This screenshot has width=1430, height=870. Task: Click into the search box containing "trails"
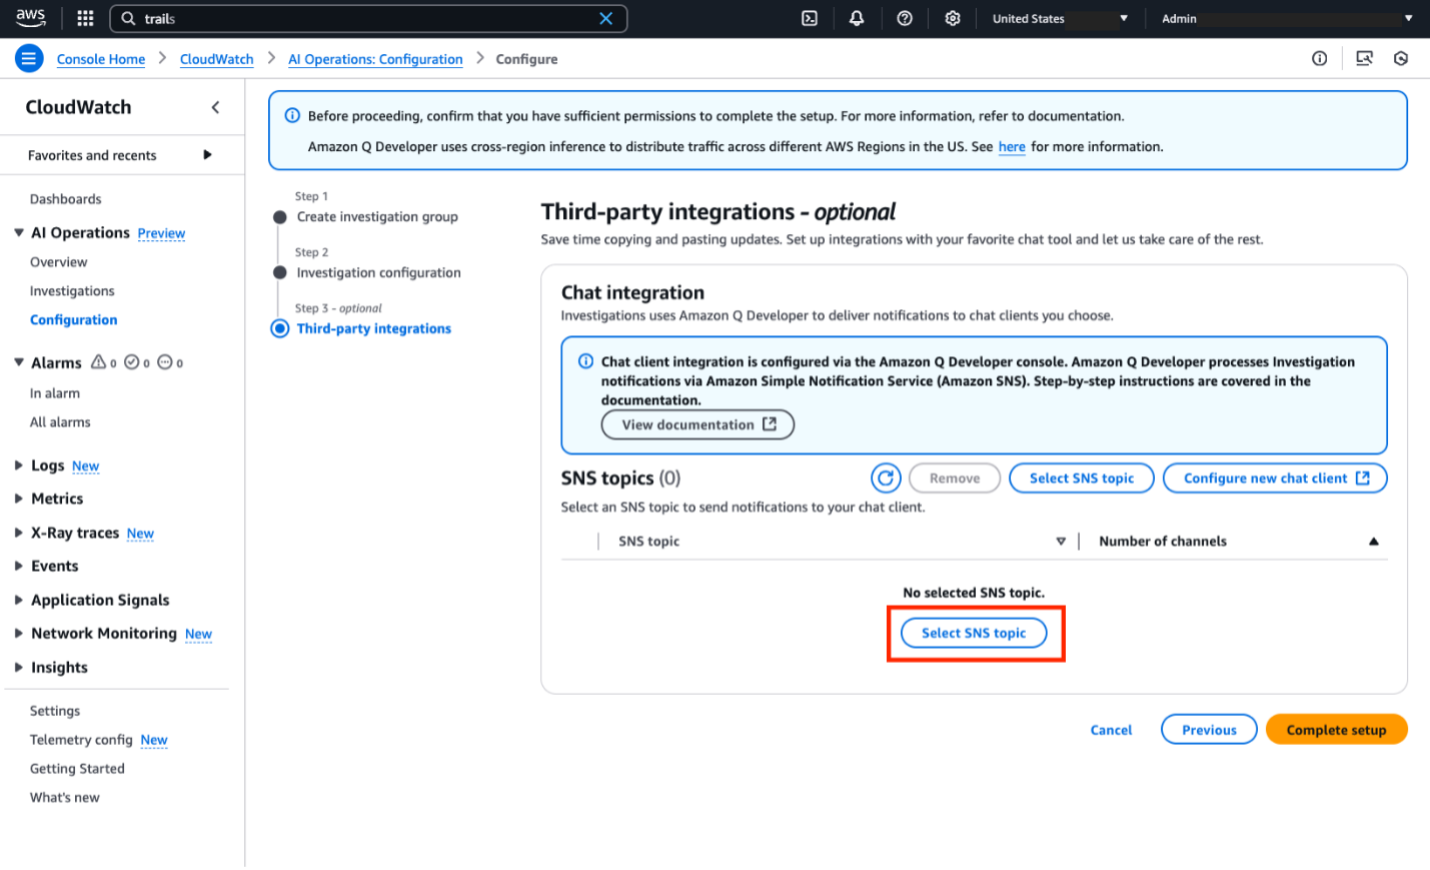[368, 19]
